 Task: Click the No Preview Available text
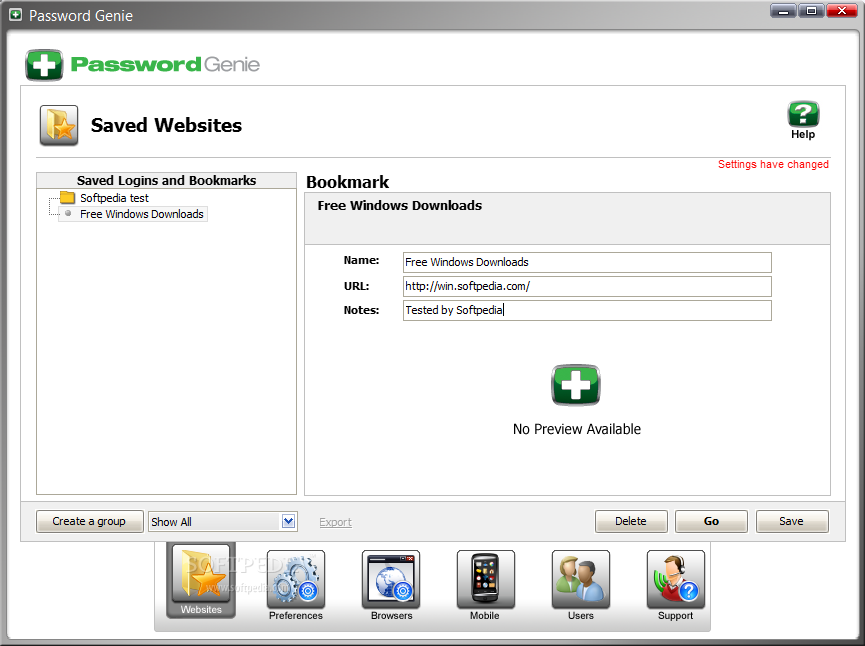pos(576,429)
